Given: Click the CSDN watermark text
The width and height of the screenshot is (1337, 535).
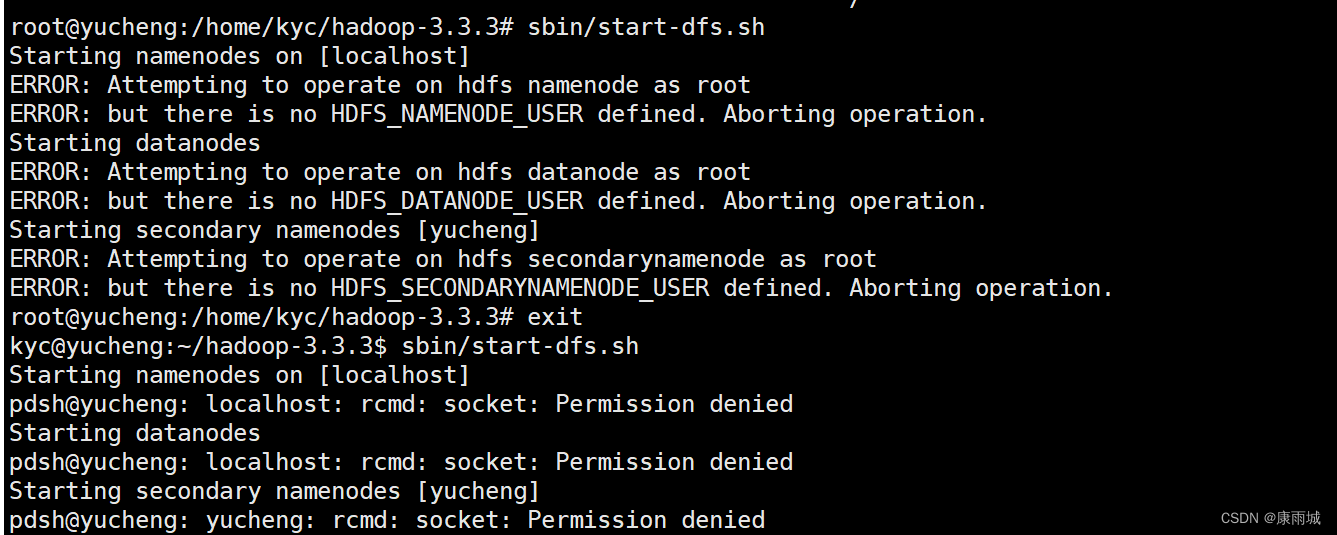Looking at the screenshot, I should (x=1270, y=518).
